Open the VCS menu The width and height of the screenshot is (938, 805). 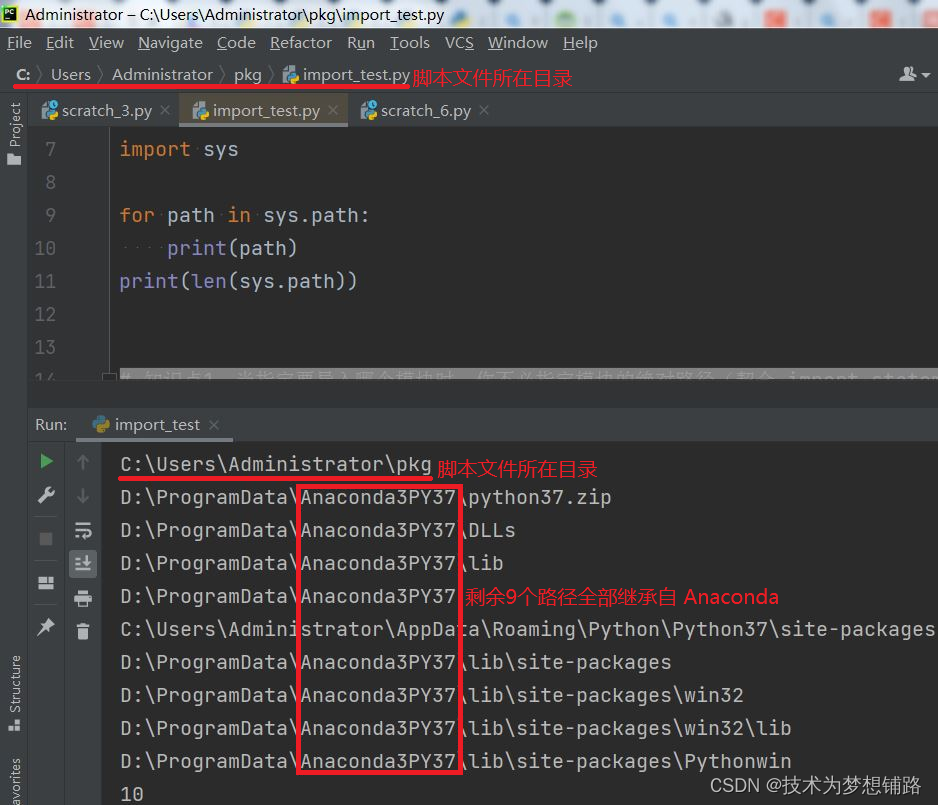(x=459, y=43)
